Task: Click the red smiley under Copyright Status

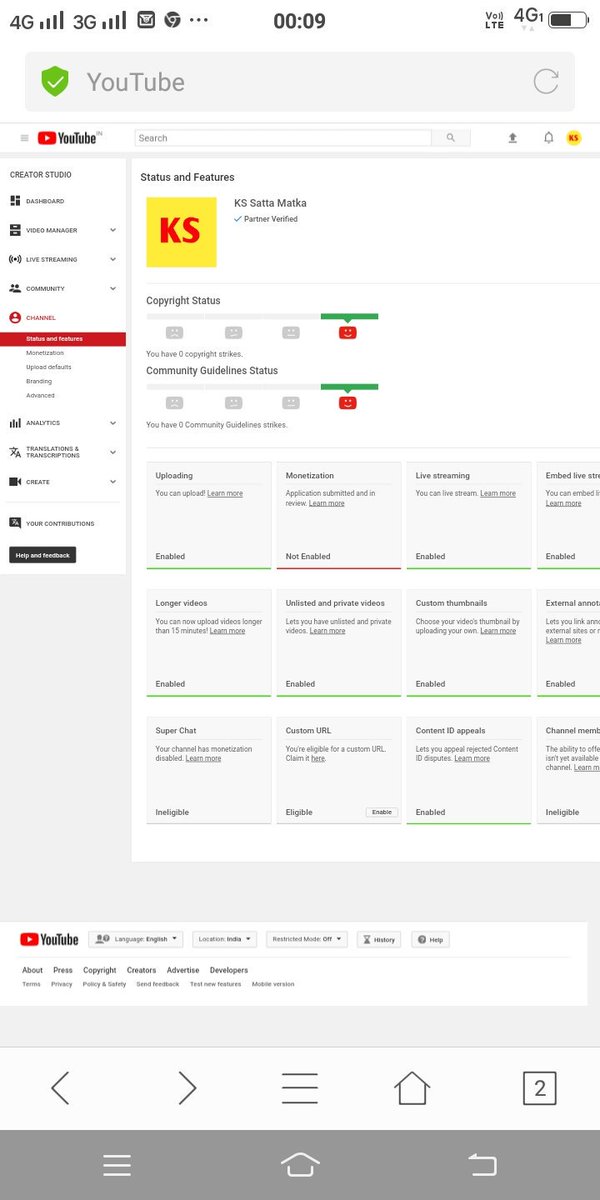Action: point(348,332)
